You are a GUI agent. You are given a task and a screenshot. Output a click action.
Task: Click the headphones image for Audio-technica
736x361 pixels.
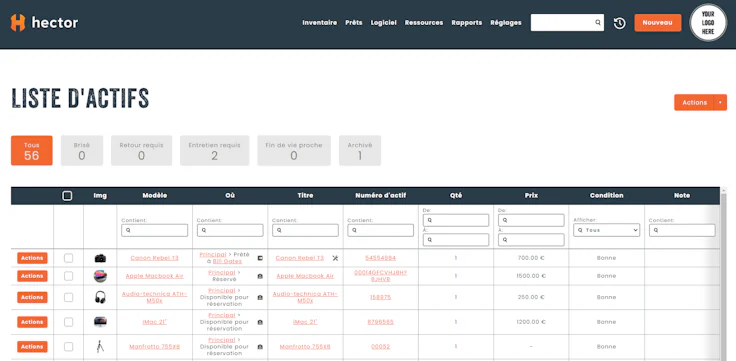[x=100, y=297]
